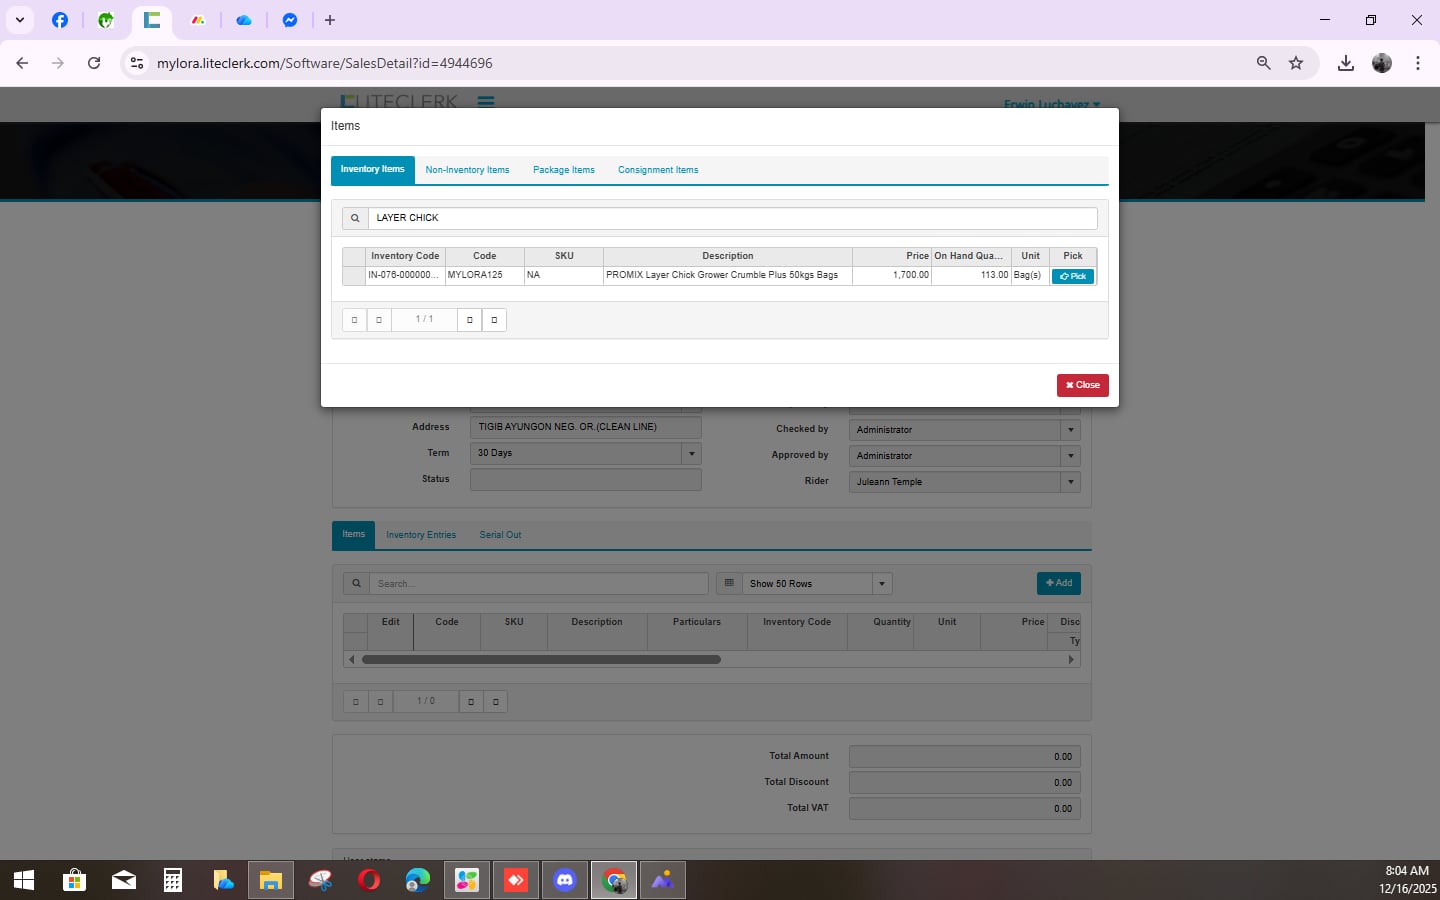Select the Consignment Items tab
Screen dimensions: 1440x900
[658, 170]
